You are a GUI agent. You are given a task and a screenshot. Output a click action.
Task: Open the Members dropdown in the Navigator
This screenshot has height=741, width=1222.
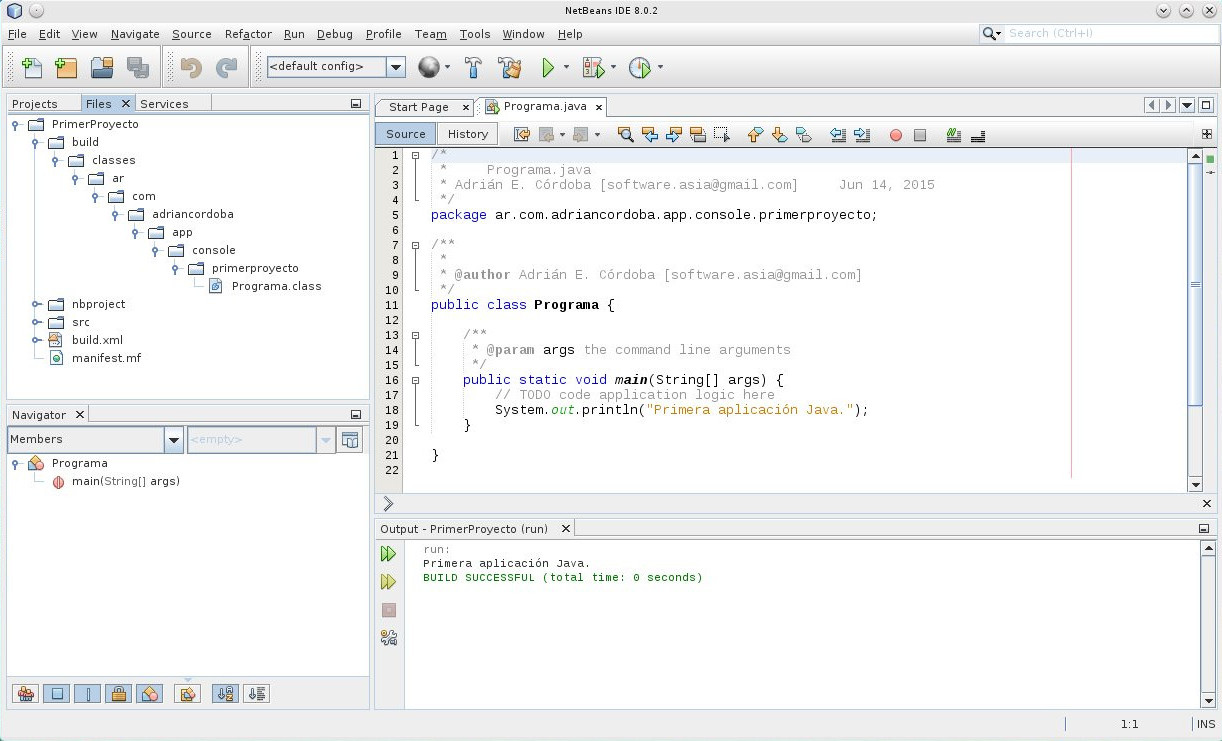174,439
